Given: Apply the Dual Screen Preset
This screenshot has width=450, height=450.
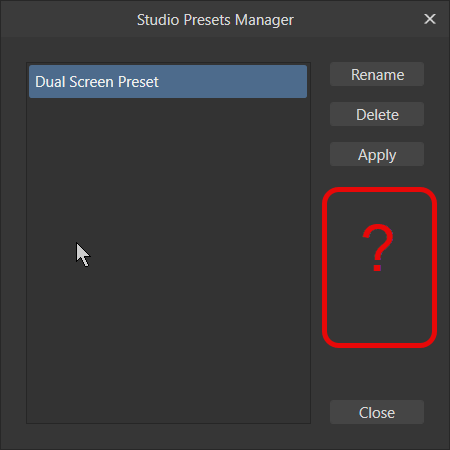Looking at the screenshot, I should tap(377, 154).
